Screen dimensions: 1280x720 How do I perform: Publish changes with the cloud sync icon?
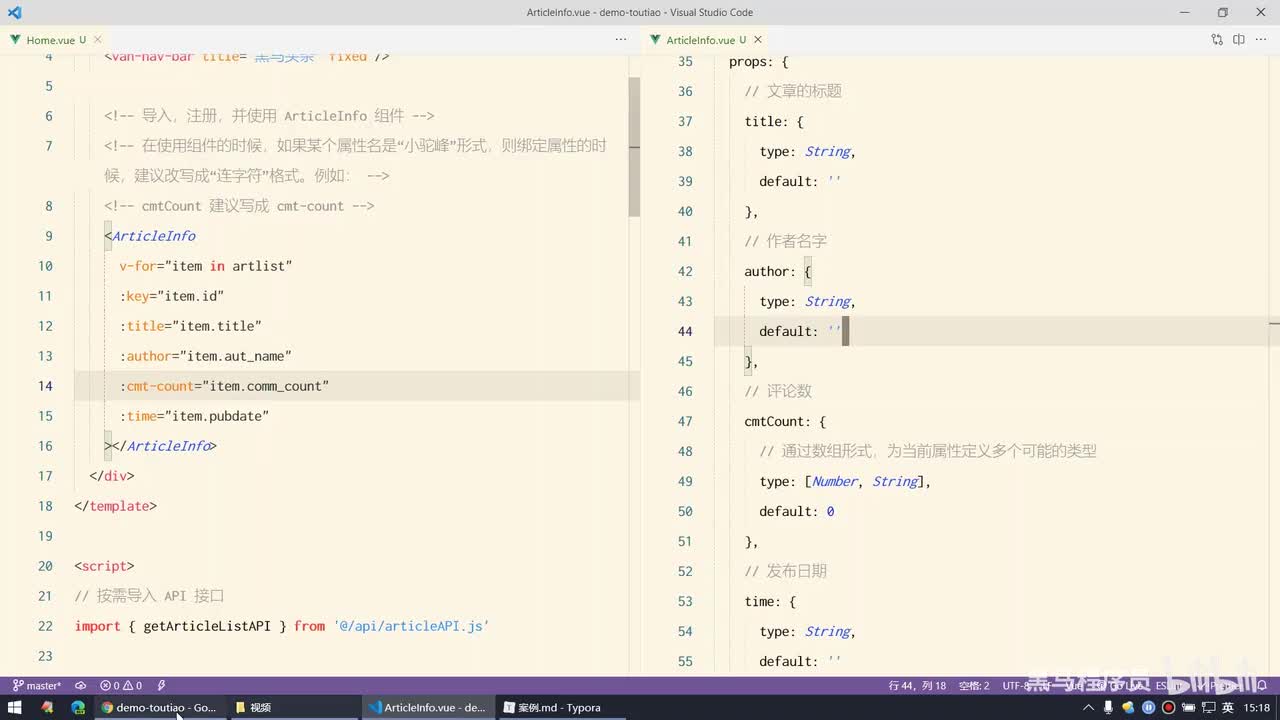[81, 686]
